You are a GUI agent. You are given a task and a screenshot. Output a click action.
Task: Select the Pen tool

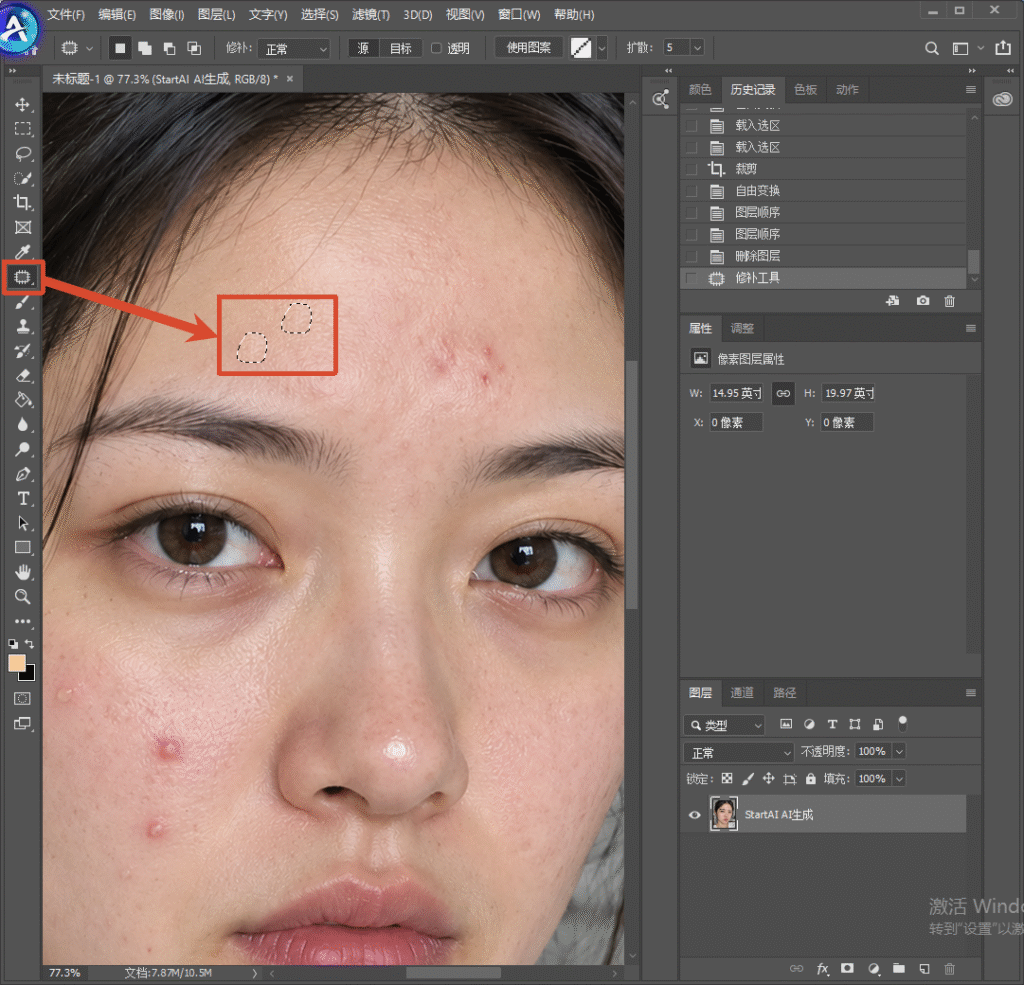click(23, 474)
